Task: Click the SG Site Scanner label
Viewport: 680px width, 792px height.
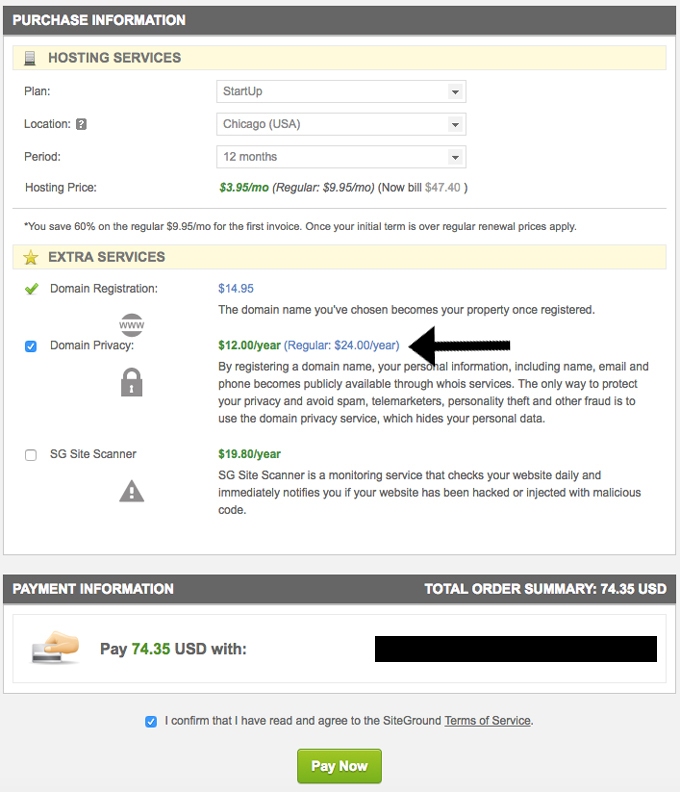Action: pos(93,454)
